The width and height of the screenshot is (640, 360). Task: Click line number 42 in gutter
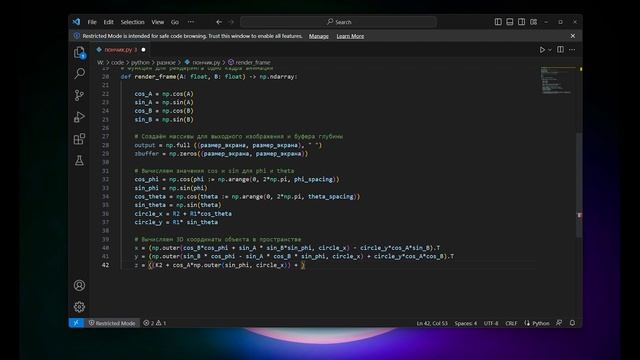tap(105, 265)
